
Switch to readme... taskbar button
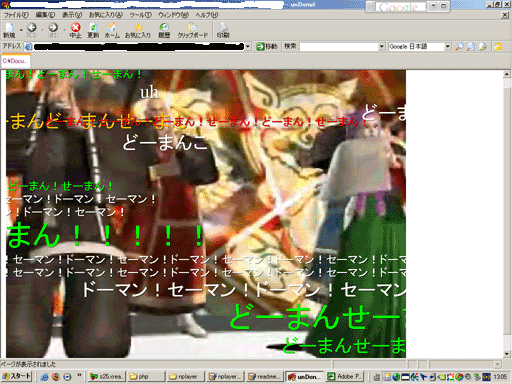[x=265, y=377]
